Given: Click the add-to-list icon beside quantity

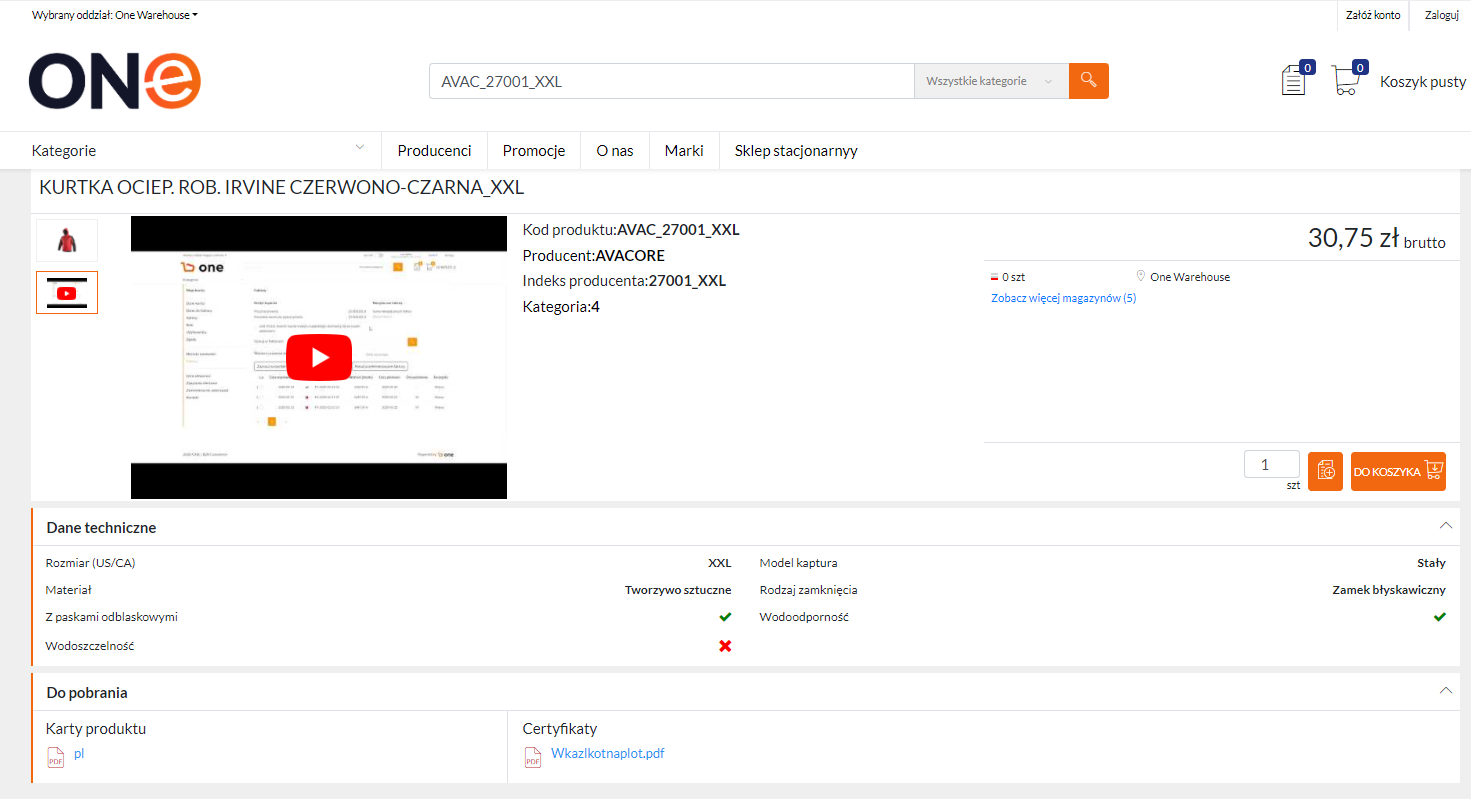Looking at the screenshot, I should [x=1325, y=471].
